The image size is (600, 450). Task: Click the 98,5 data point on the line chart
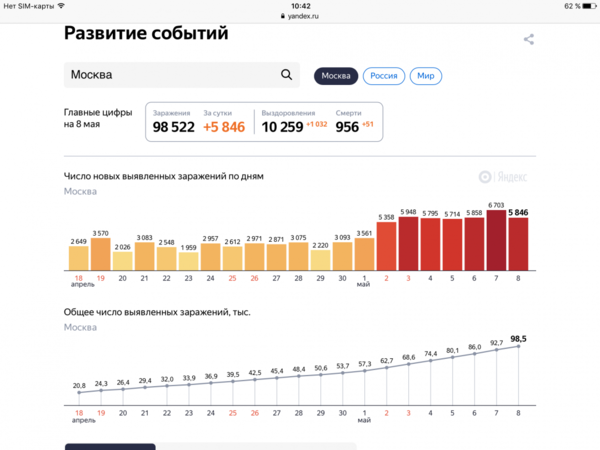(x=518, y=346)
